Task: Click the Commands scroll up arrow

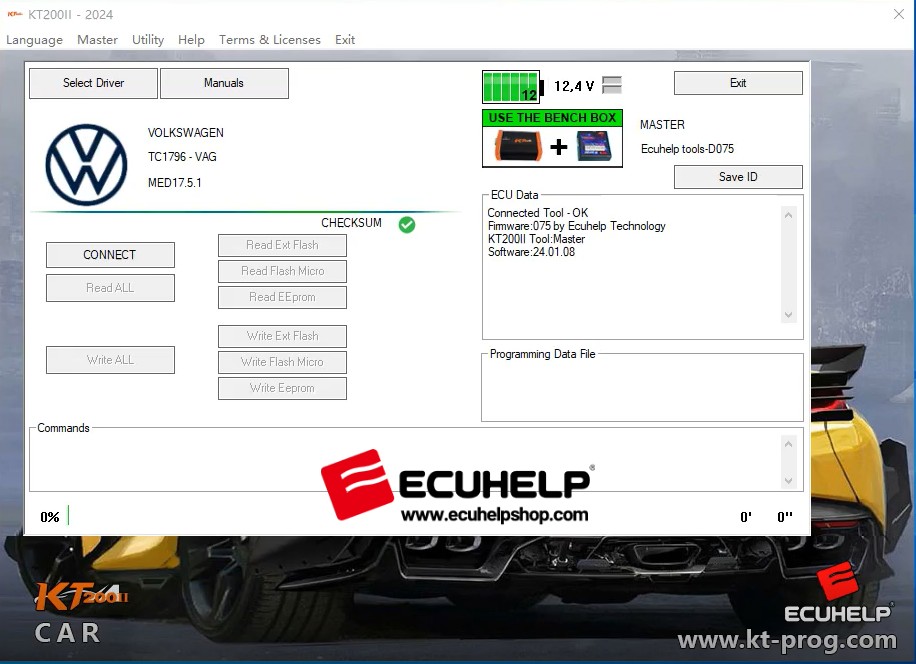Action: click(789, 444)
